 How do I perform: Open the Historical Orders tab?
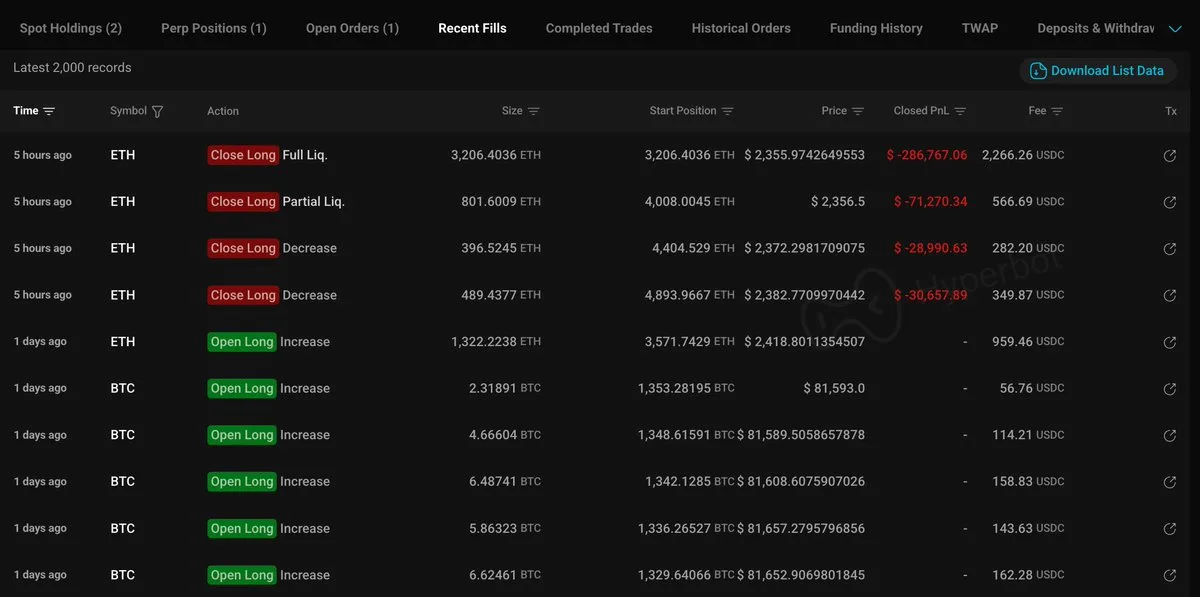tap(741, 28)
